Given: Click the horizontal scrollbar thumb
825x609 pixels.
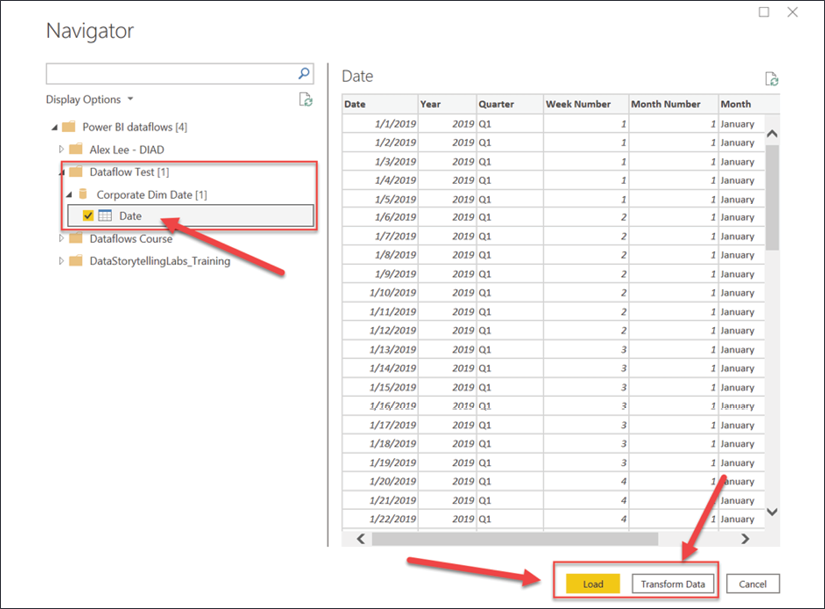Looking at the screenshot, I should (x=515, y=538).
